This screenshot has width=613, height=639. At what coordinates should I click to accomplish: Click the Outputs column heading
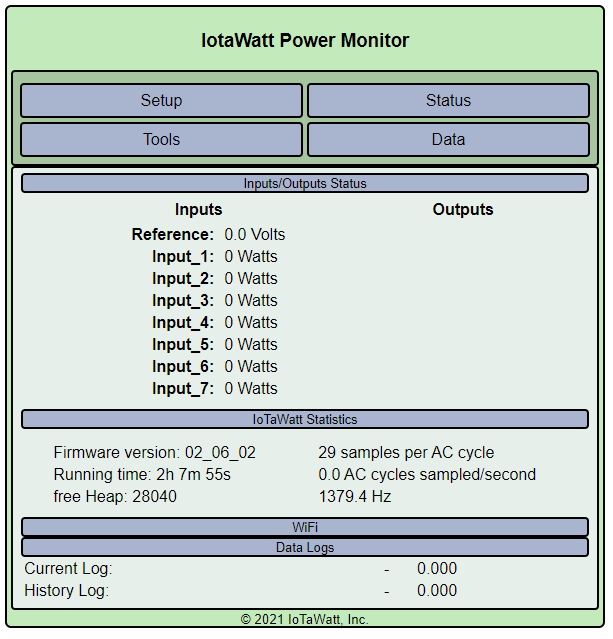[x=463, y=209]
